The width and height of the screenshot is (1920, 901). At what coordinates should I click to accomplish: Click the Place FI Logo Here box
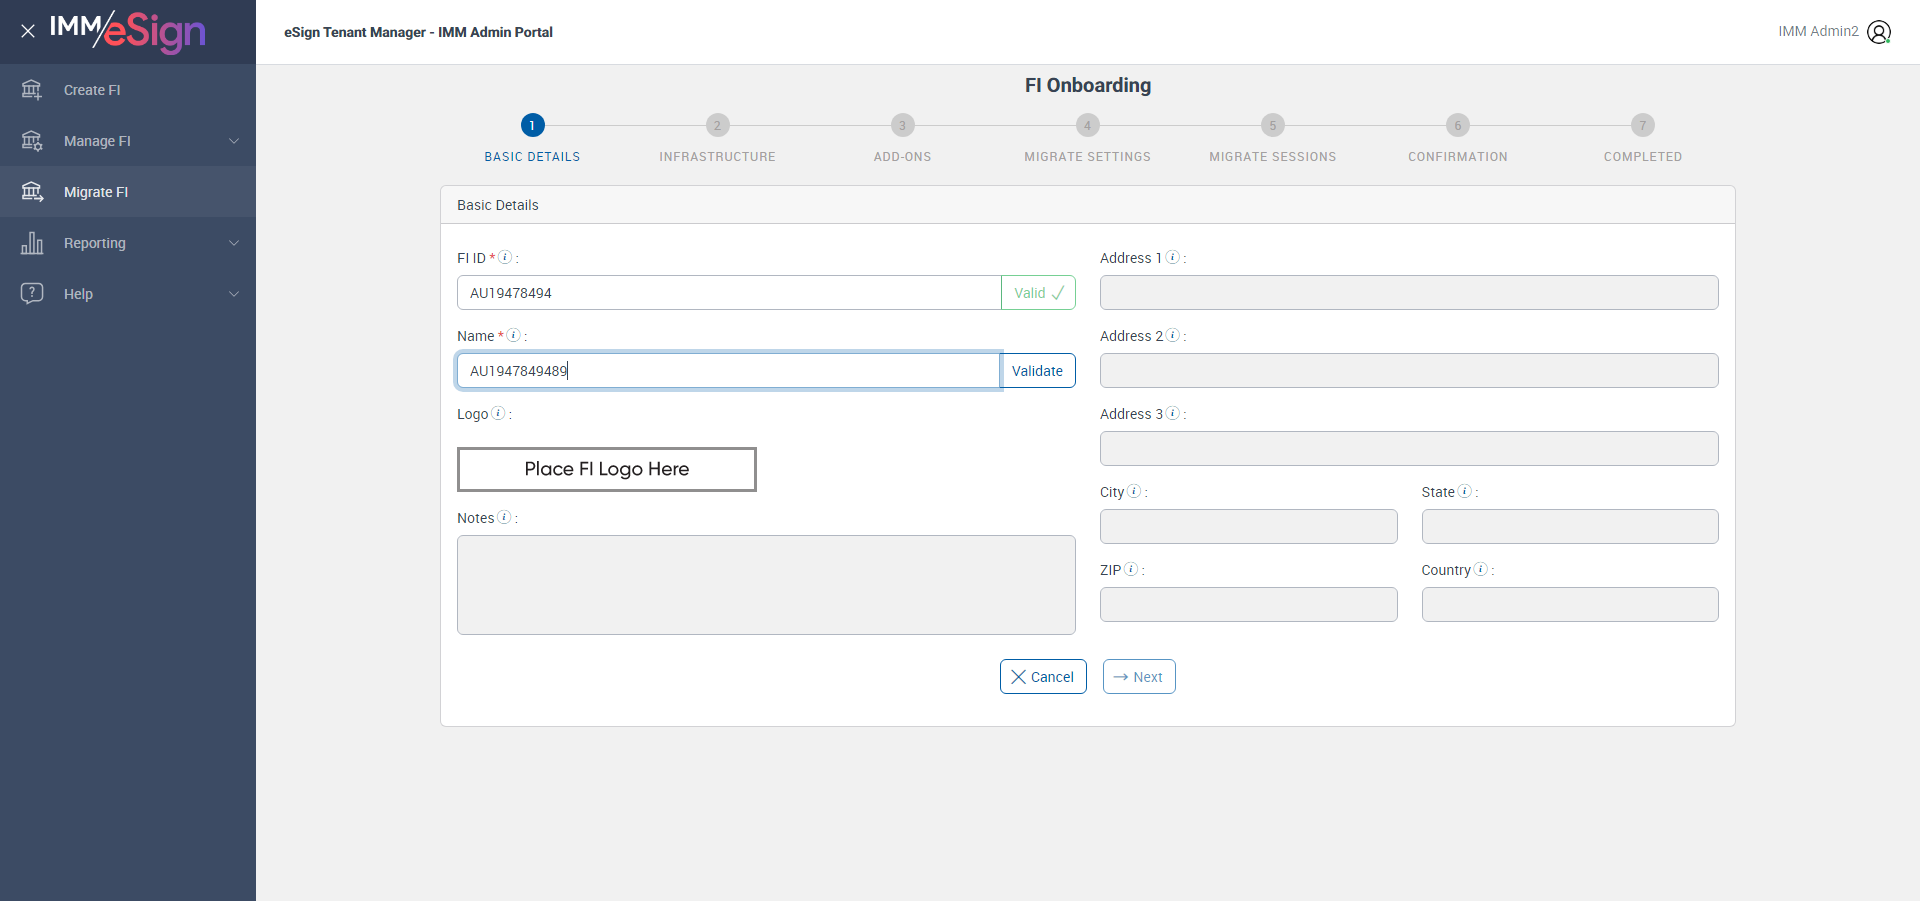(x=607, y=469)
